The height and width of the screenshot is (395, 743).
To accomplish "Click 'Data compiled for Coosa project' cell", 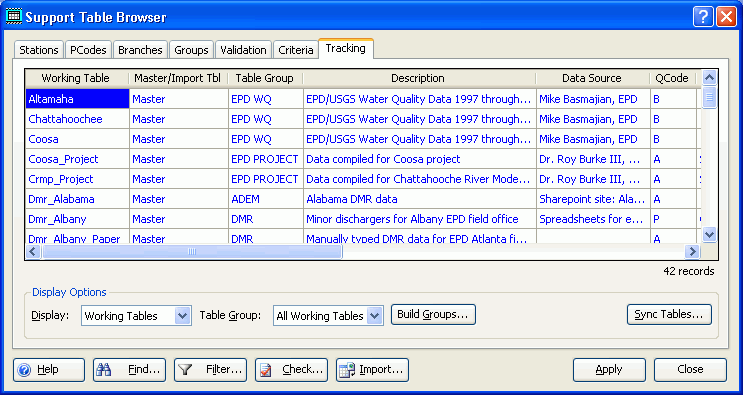I will (x=420, y=159).
